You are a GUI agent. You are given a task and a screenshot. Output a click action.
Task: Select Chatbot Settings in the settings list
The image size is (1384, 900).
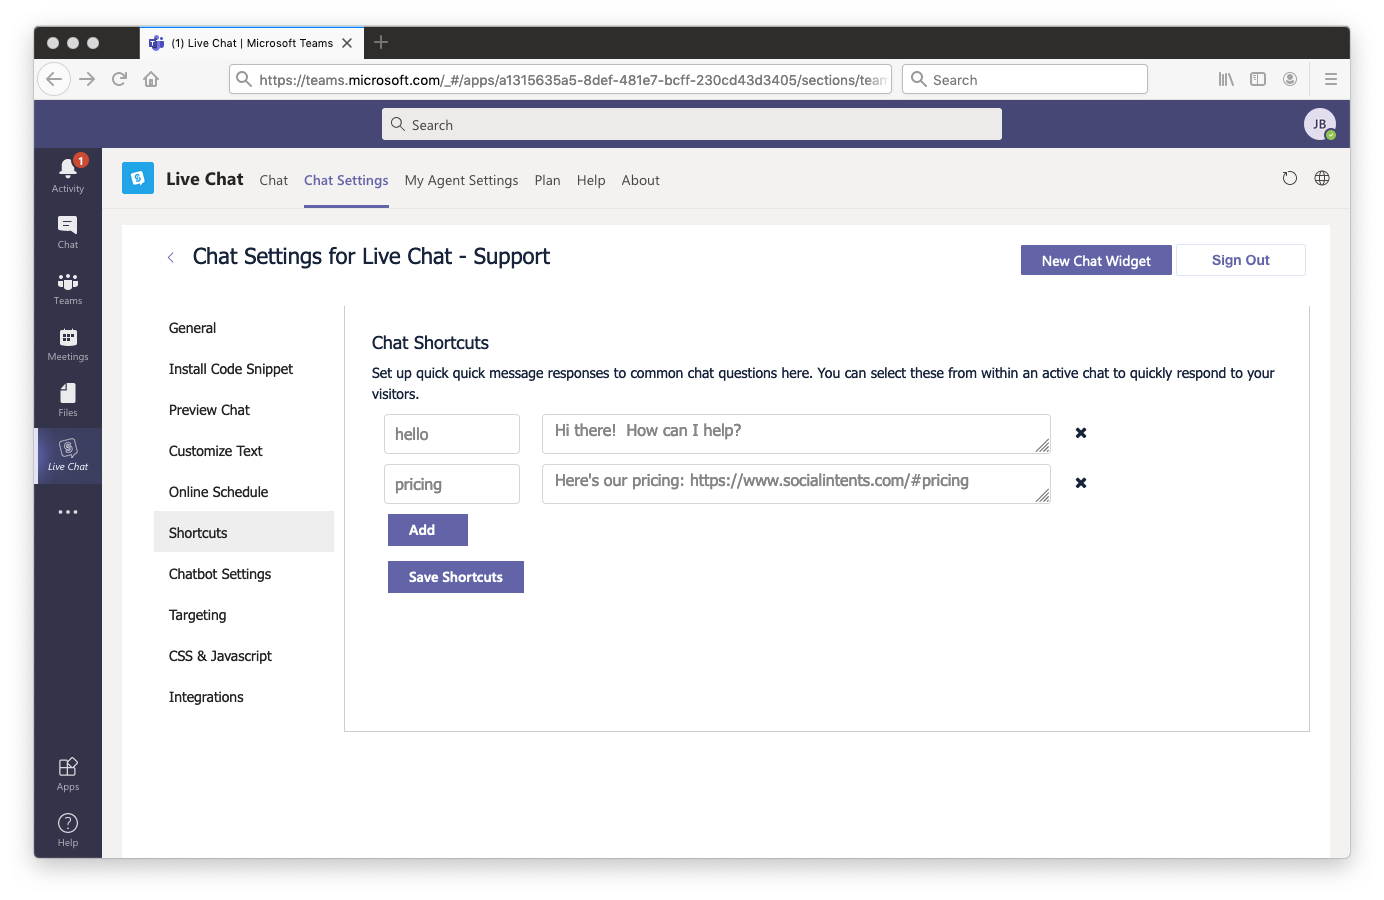(x=220, y=573)
